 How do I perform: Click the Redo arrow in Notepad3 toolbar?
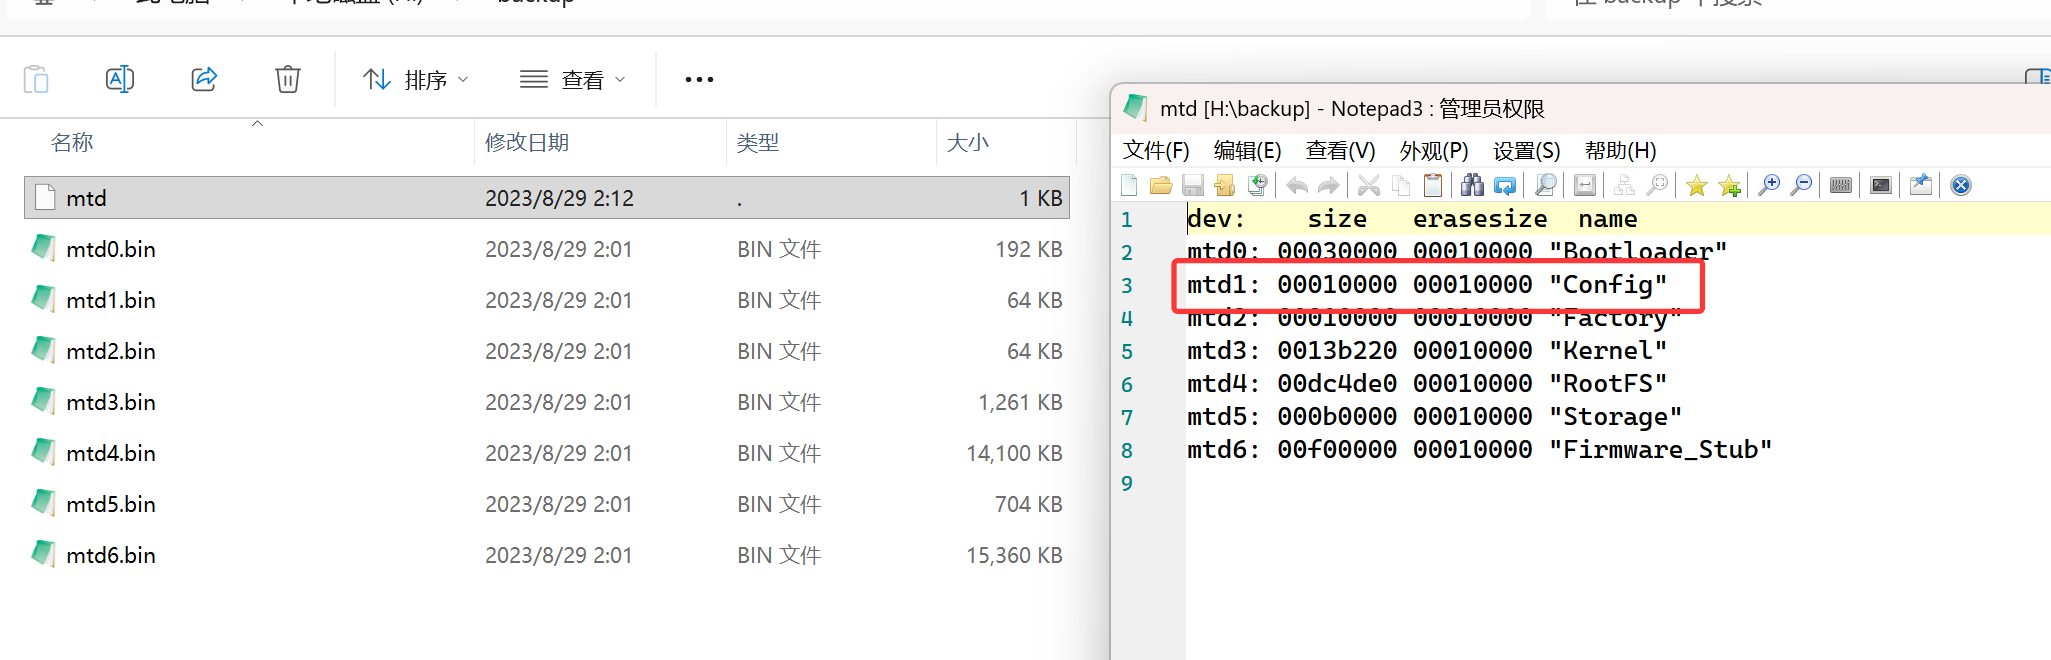(1328, 185)
